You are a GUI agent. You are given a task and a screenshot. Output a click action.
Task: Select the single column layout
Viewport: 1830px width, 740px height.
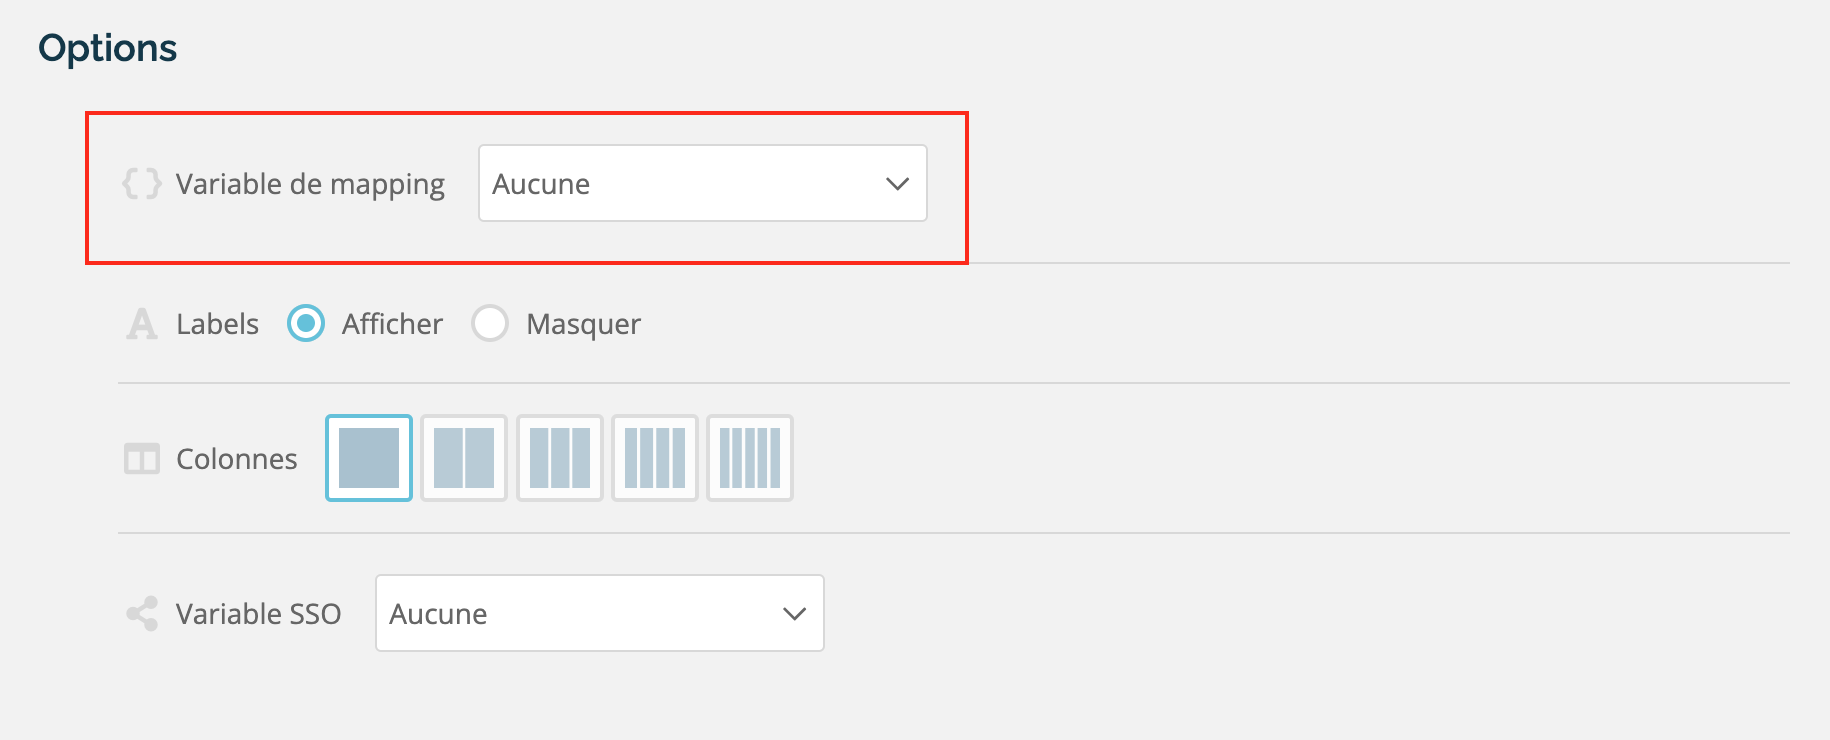click(x=369, y=458)
